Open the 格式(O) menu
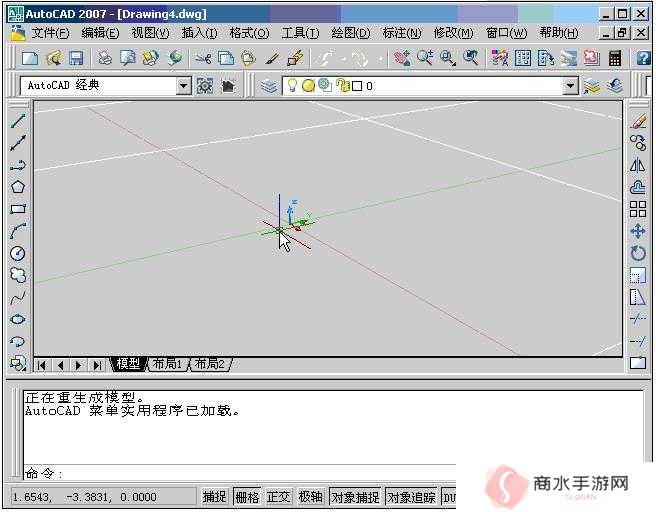Screen dimensions: 656x512 [x=249, y=33]
